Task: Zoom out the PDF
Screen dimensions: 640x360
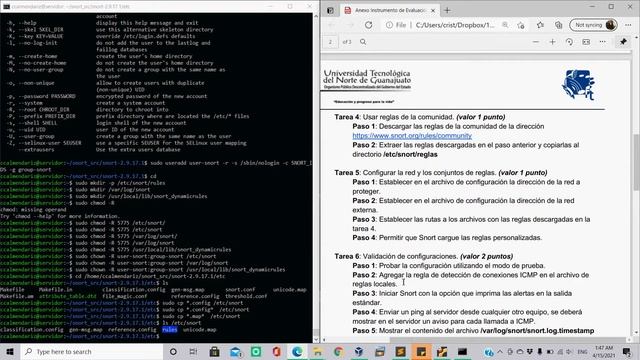Action: click(x=536, y=42)
